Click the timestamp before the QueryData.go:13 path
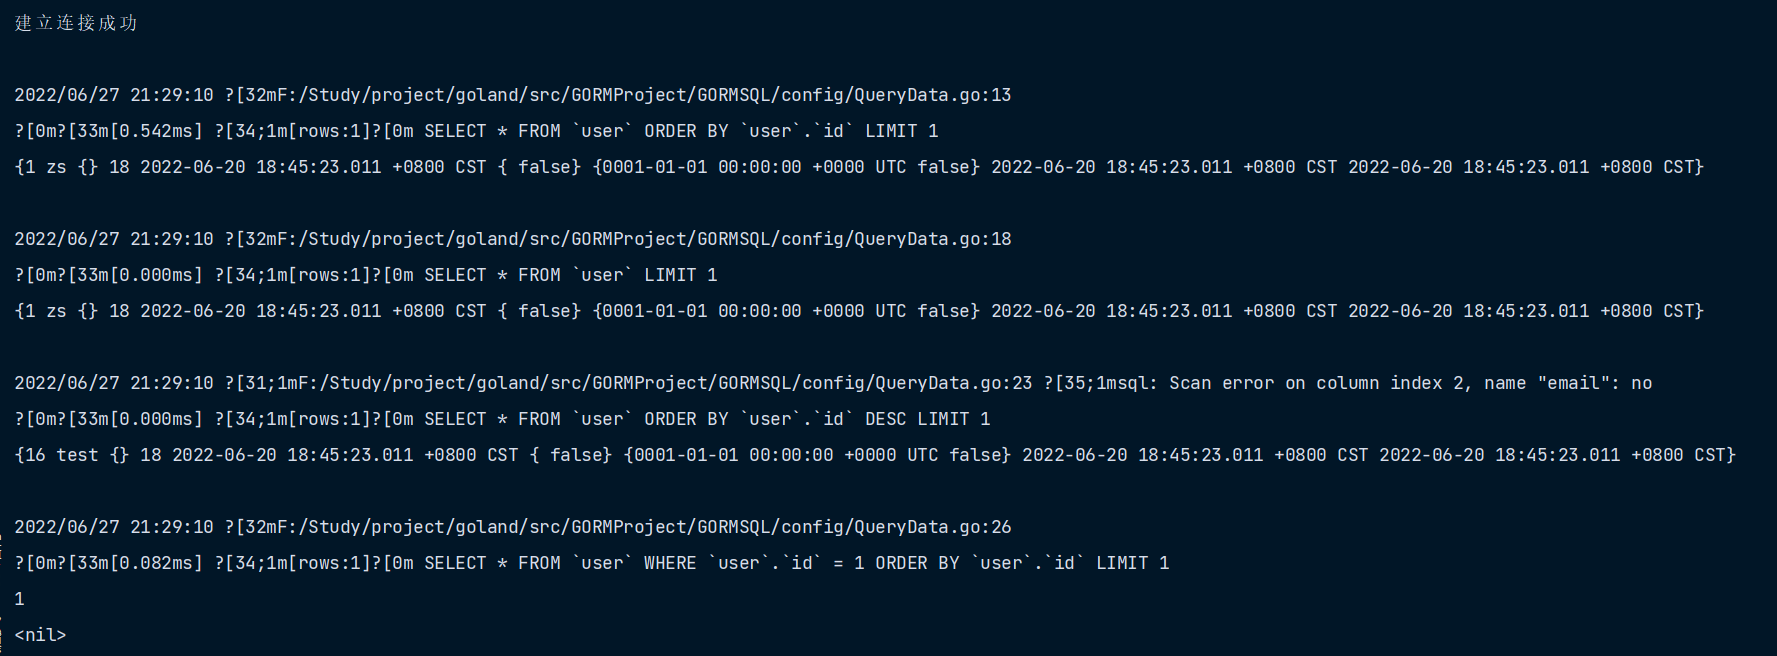1777x656 pixels. pyautogui.click(x=114, y=95)
